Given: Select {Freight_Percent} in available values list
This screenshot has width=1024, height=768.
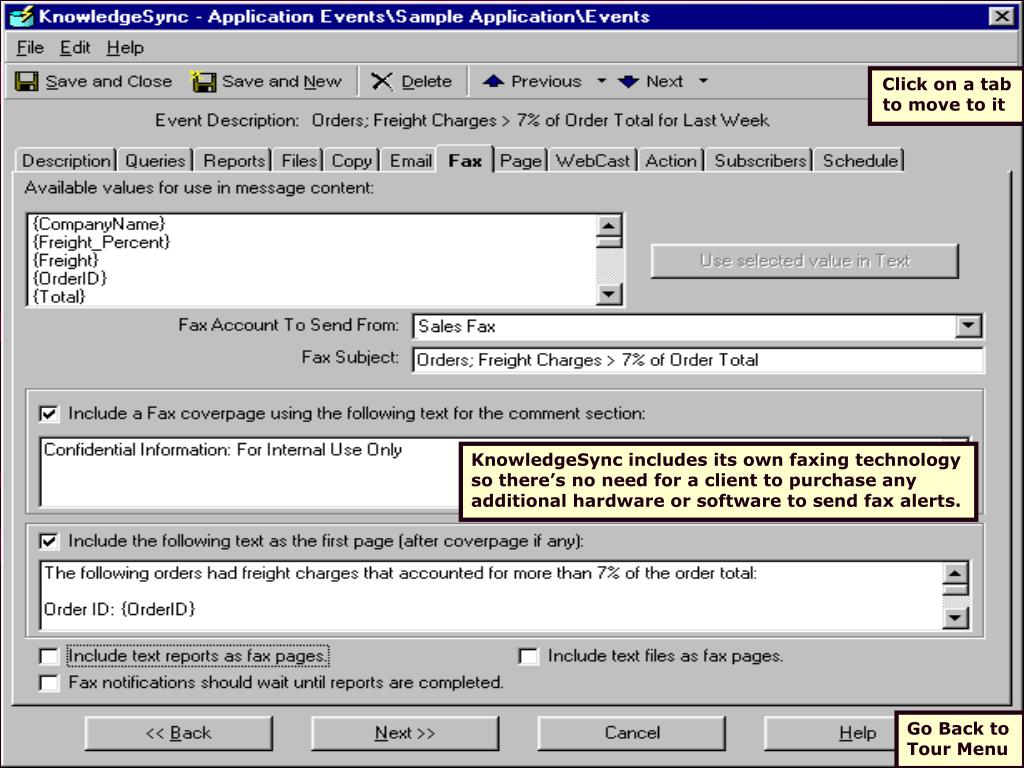Looking at the screenshot, I should 101,242.
